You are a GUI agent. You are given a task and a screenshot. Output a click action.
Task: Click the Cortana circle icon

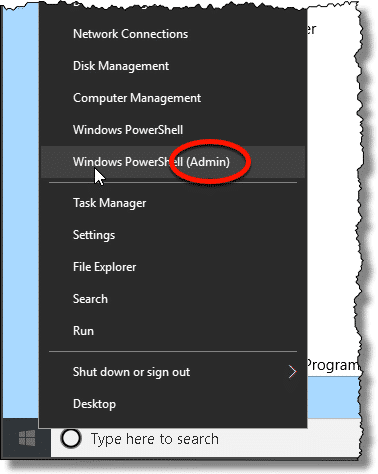click(71, 438)
